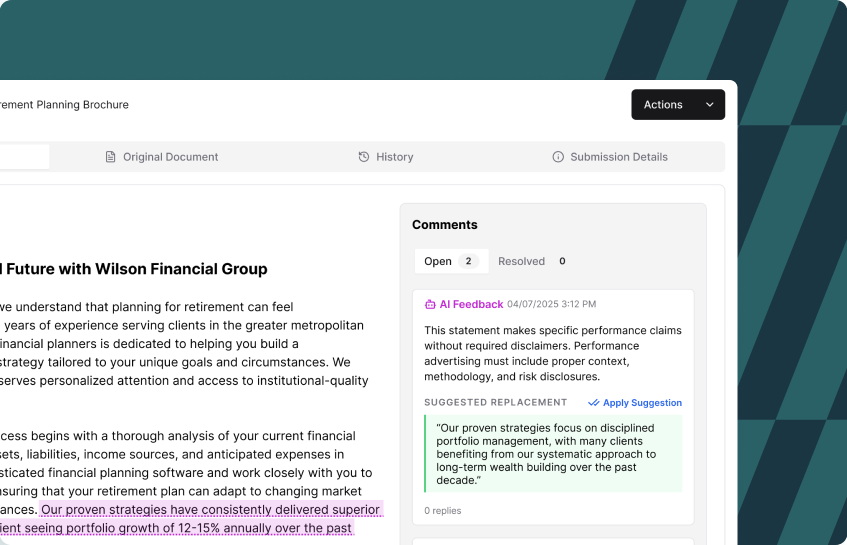The image size is (847, 545).
Task: Expand the Actions dropdown chevron
Action: point(710,105)
